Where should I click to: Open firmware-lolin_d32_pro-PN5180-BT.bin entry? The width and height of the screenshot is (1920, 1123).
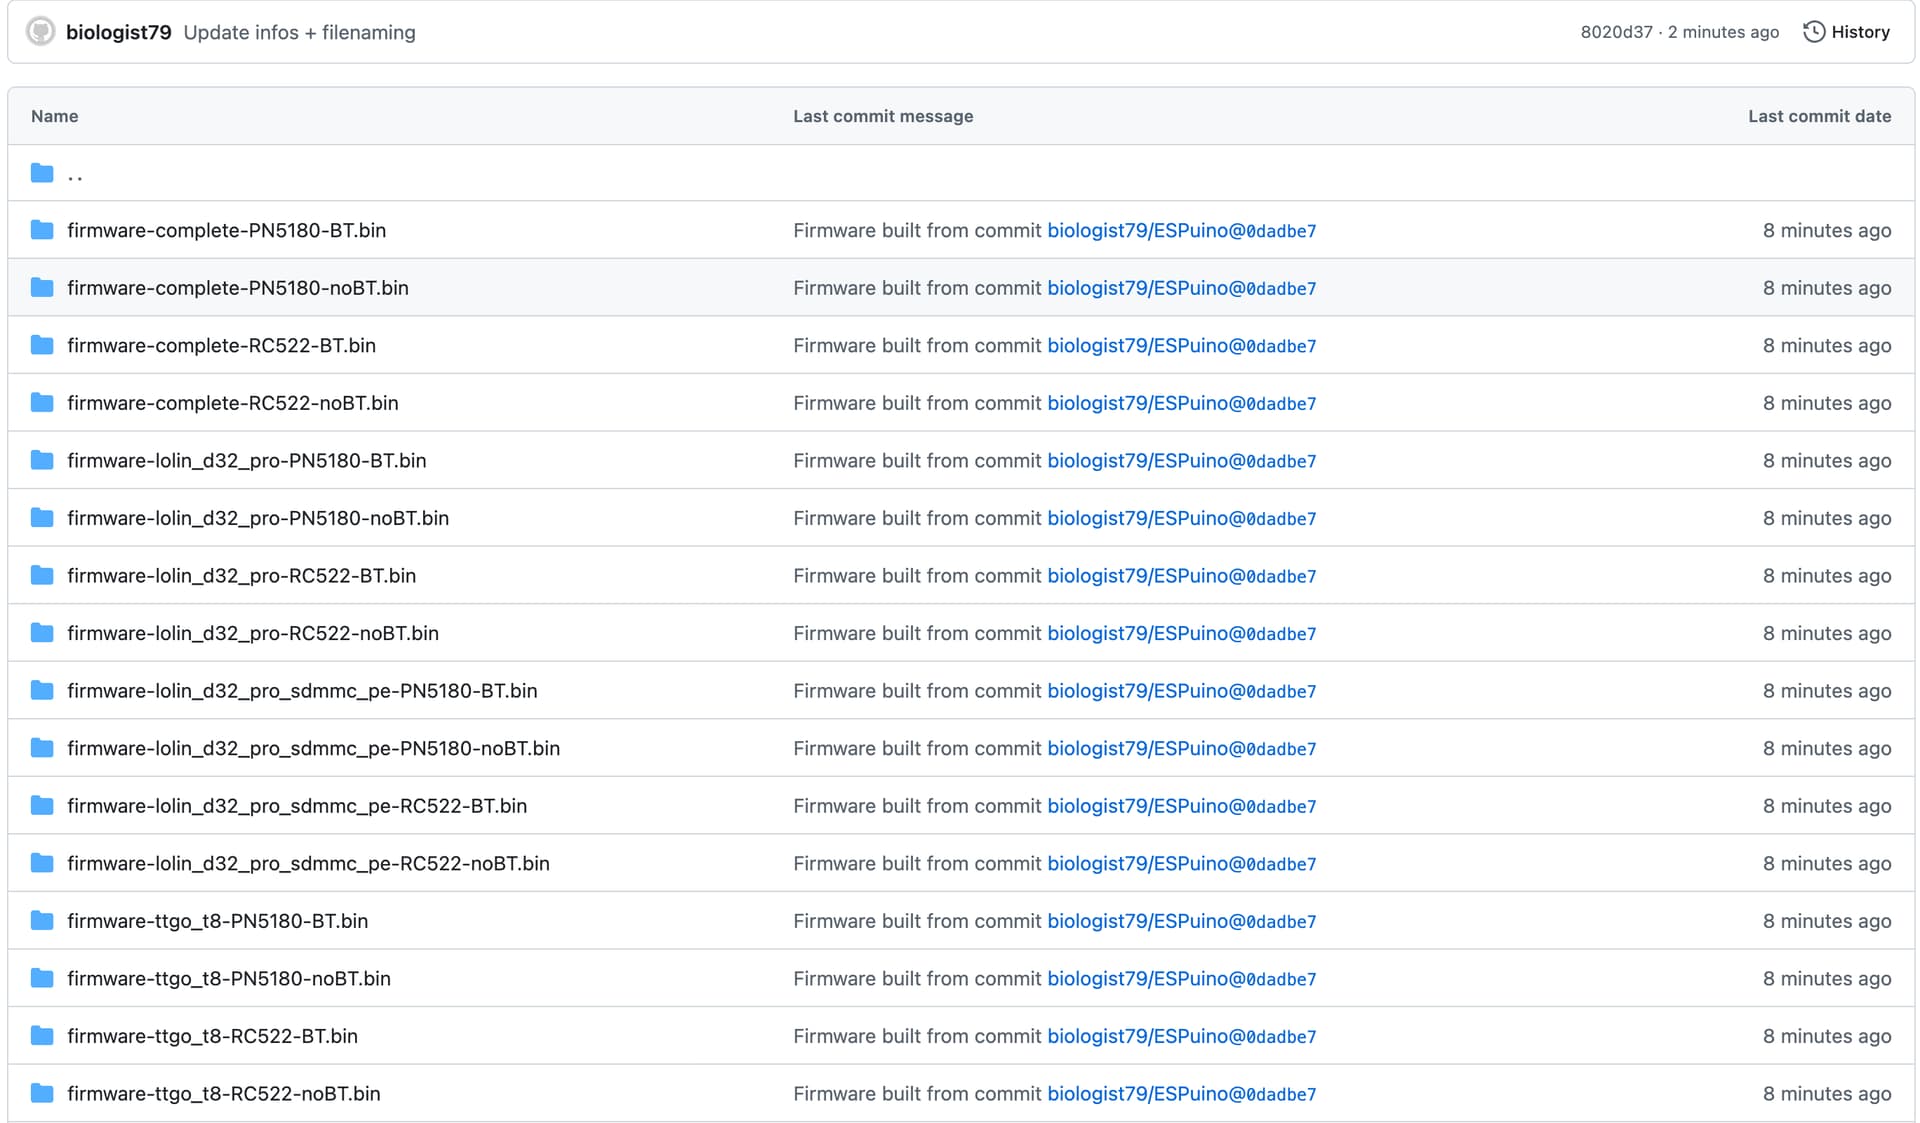coord(246,461)
